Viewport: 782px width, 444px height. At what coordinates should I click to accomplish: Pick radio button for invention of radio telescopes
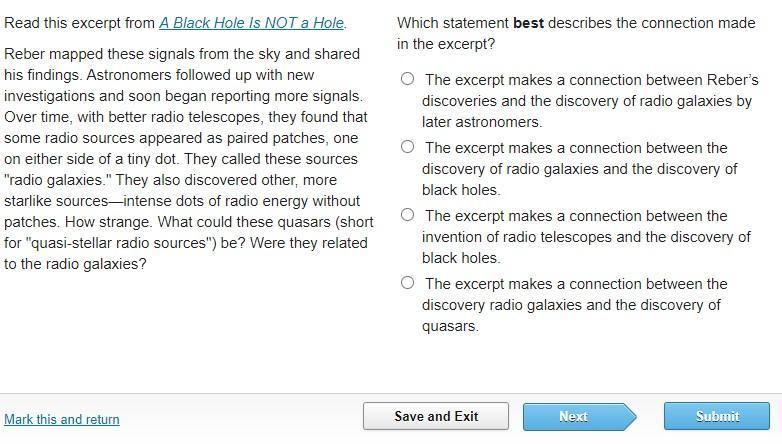point(407,215)
